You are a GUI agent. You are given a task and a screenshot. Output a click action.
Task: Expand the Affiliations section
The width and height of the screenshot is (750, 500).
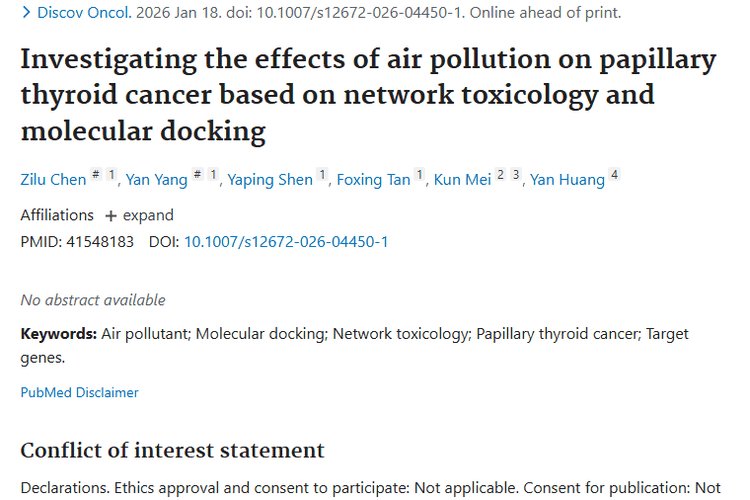[139, 215]
